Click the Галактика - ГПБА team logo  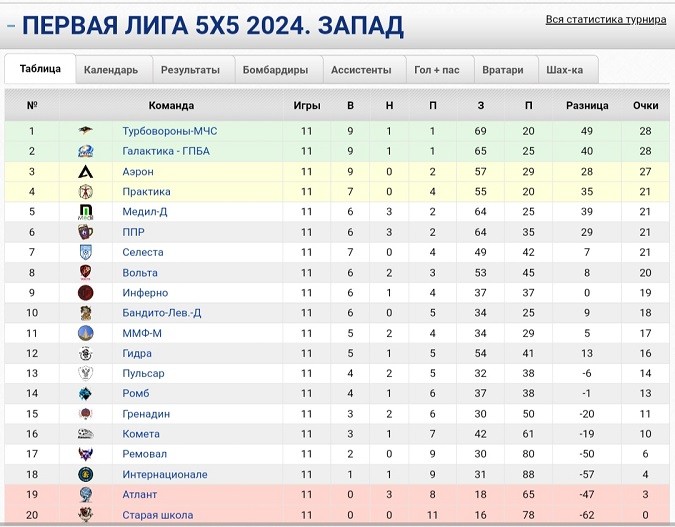[x=85, y=151]
